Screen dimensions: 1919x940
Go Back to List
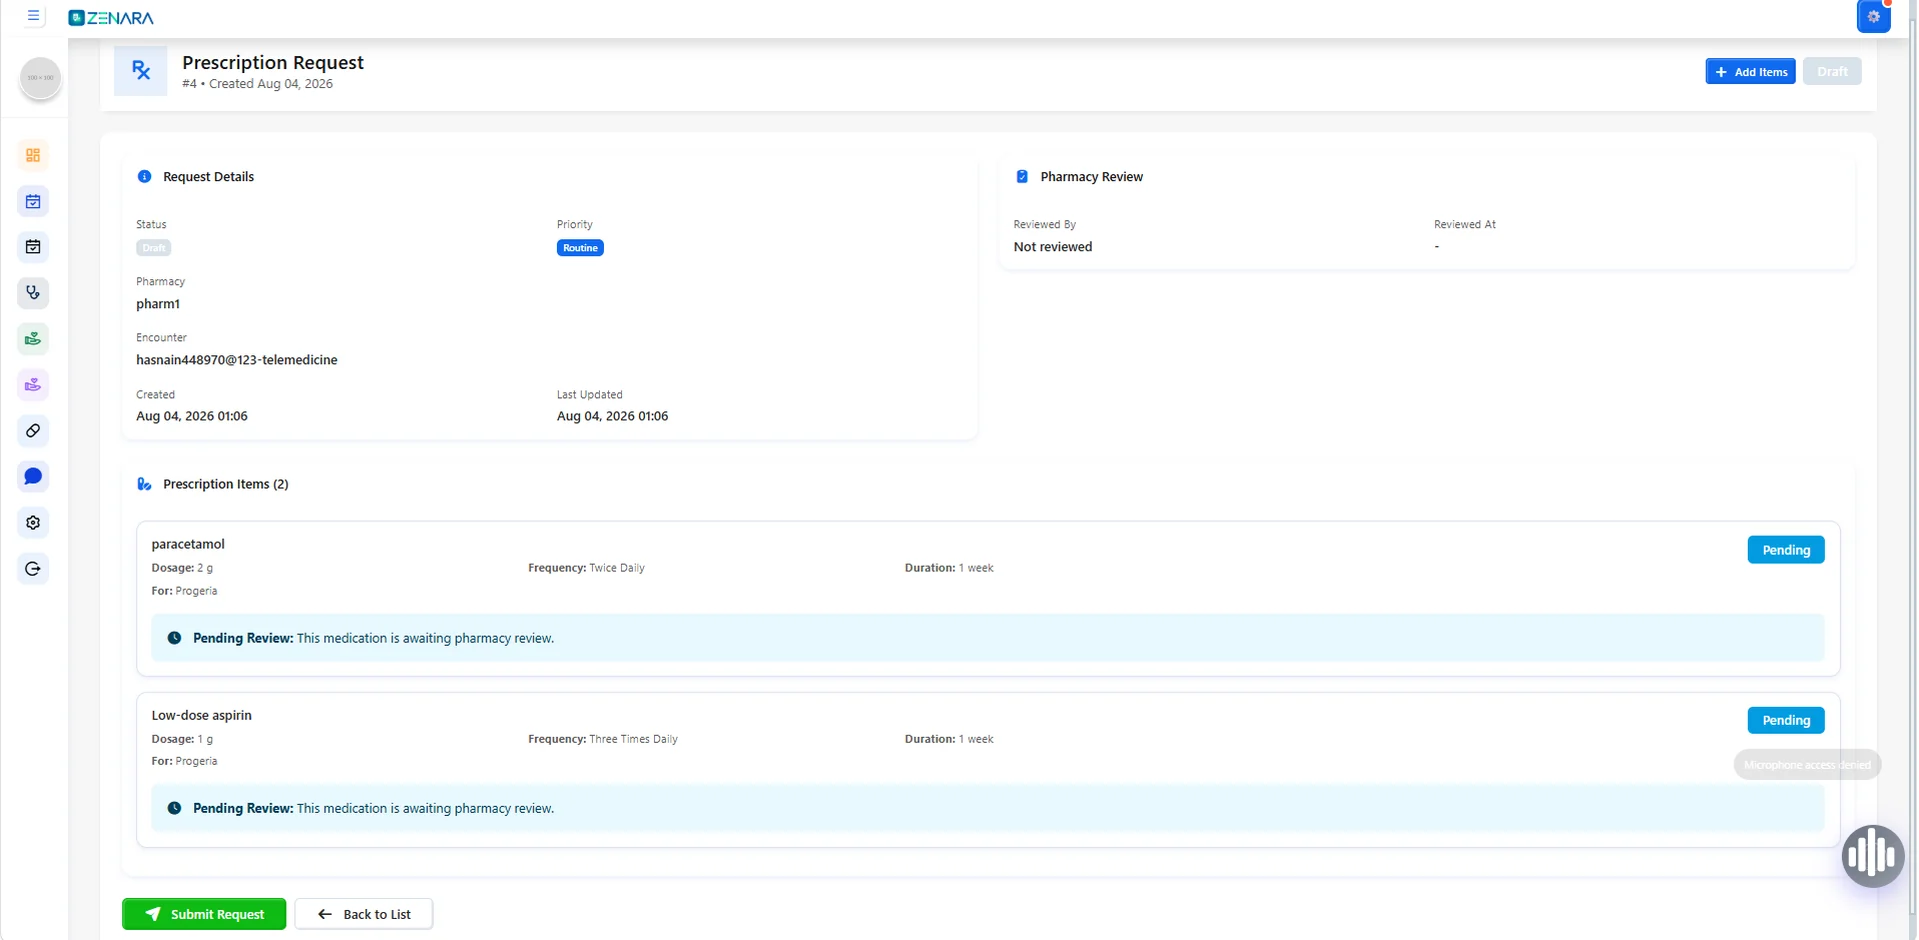pos(364,914)
